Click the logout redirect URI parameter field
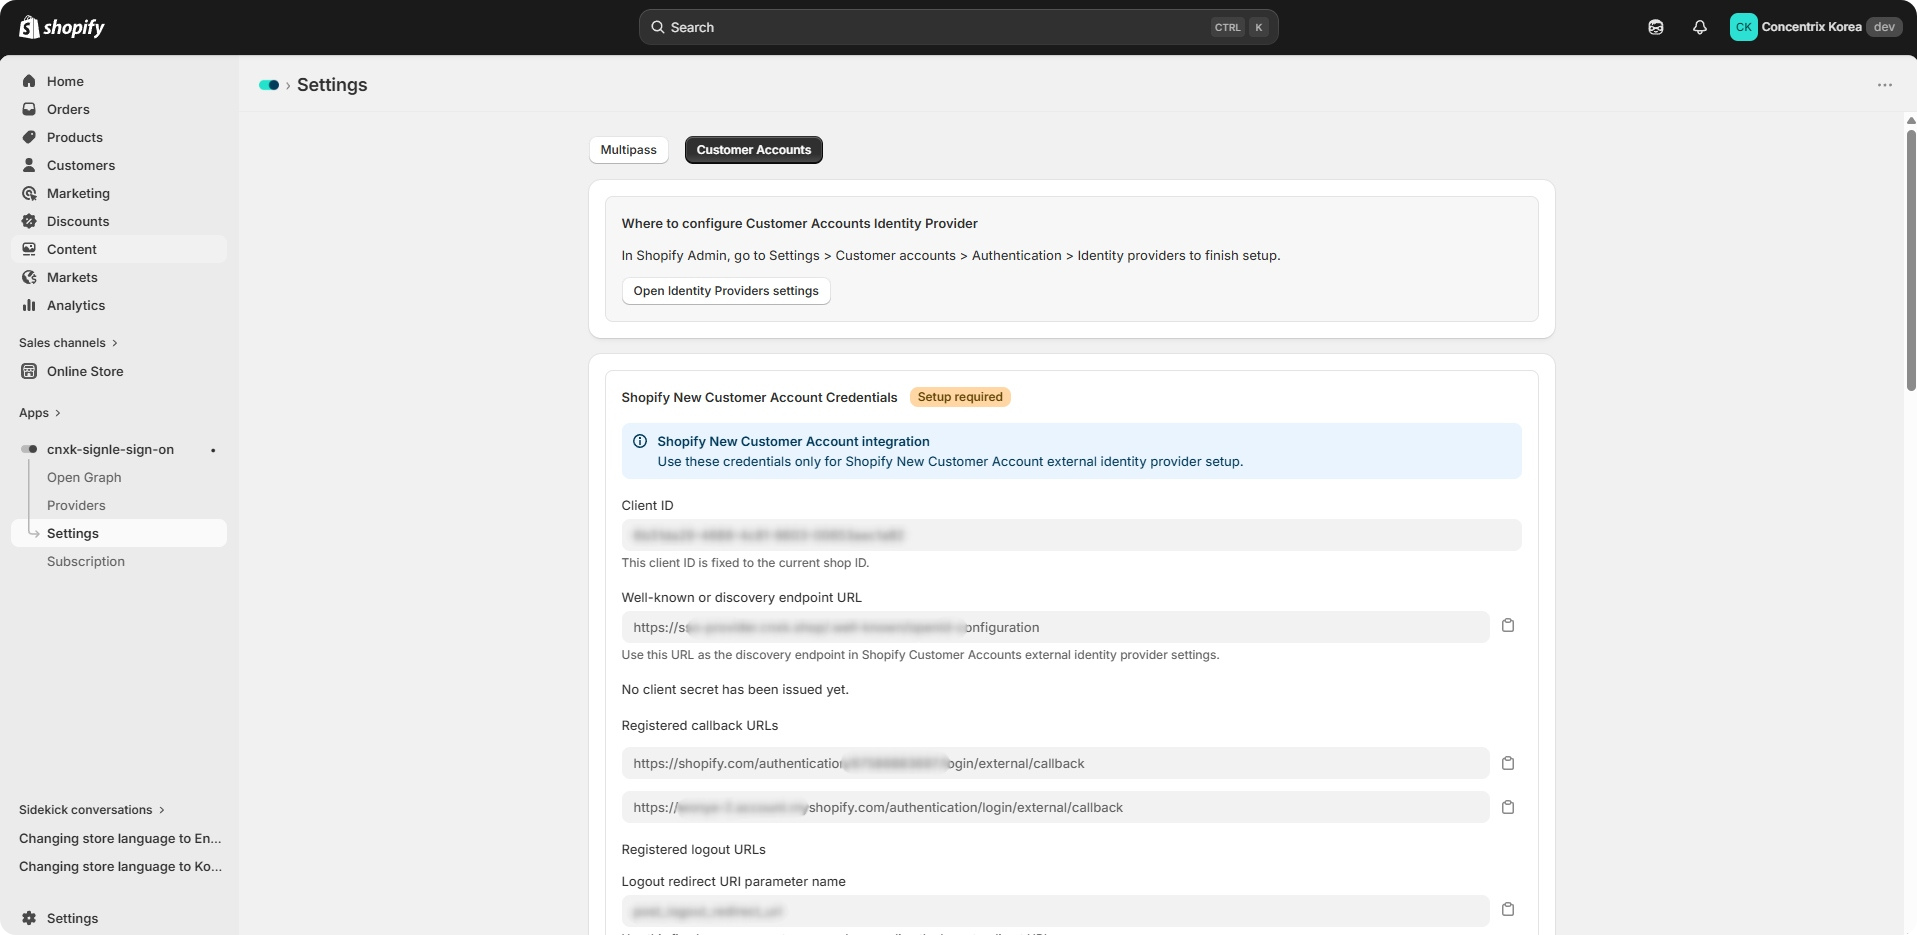This screenshot has height=935, width=1917. click(1055, 911)
